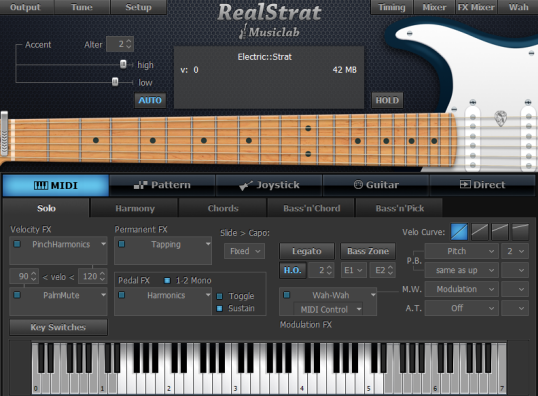
Task: Adjust the low accent slider handle
Action: click(115, 82)
